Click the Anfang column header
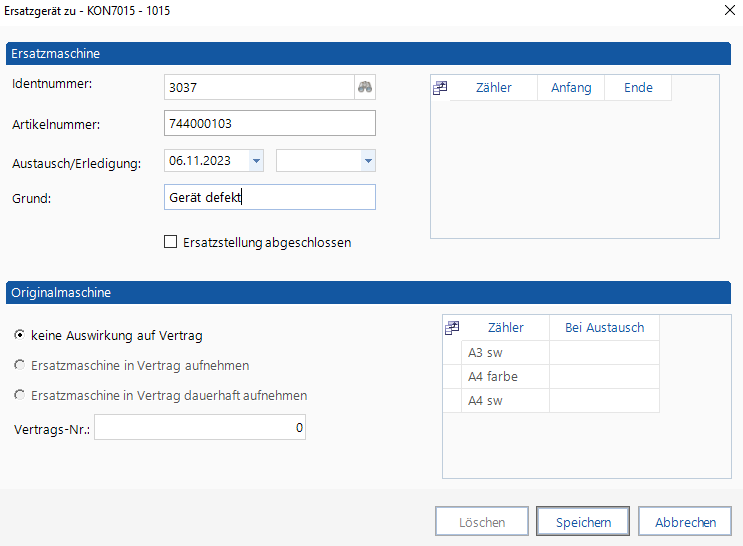The height and width of the screenshot is (546, 743). (x=571, y=88)
